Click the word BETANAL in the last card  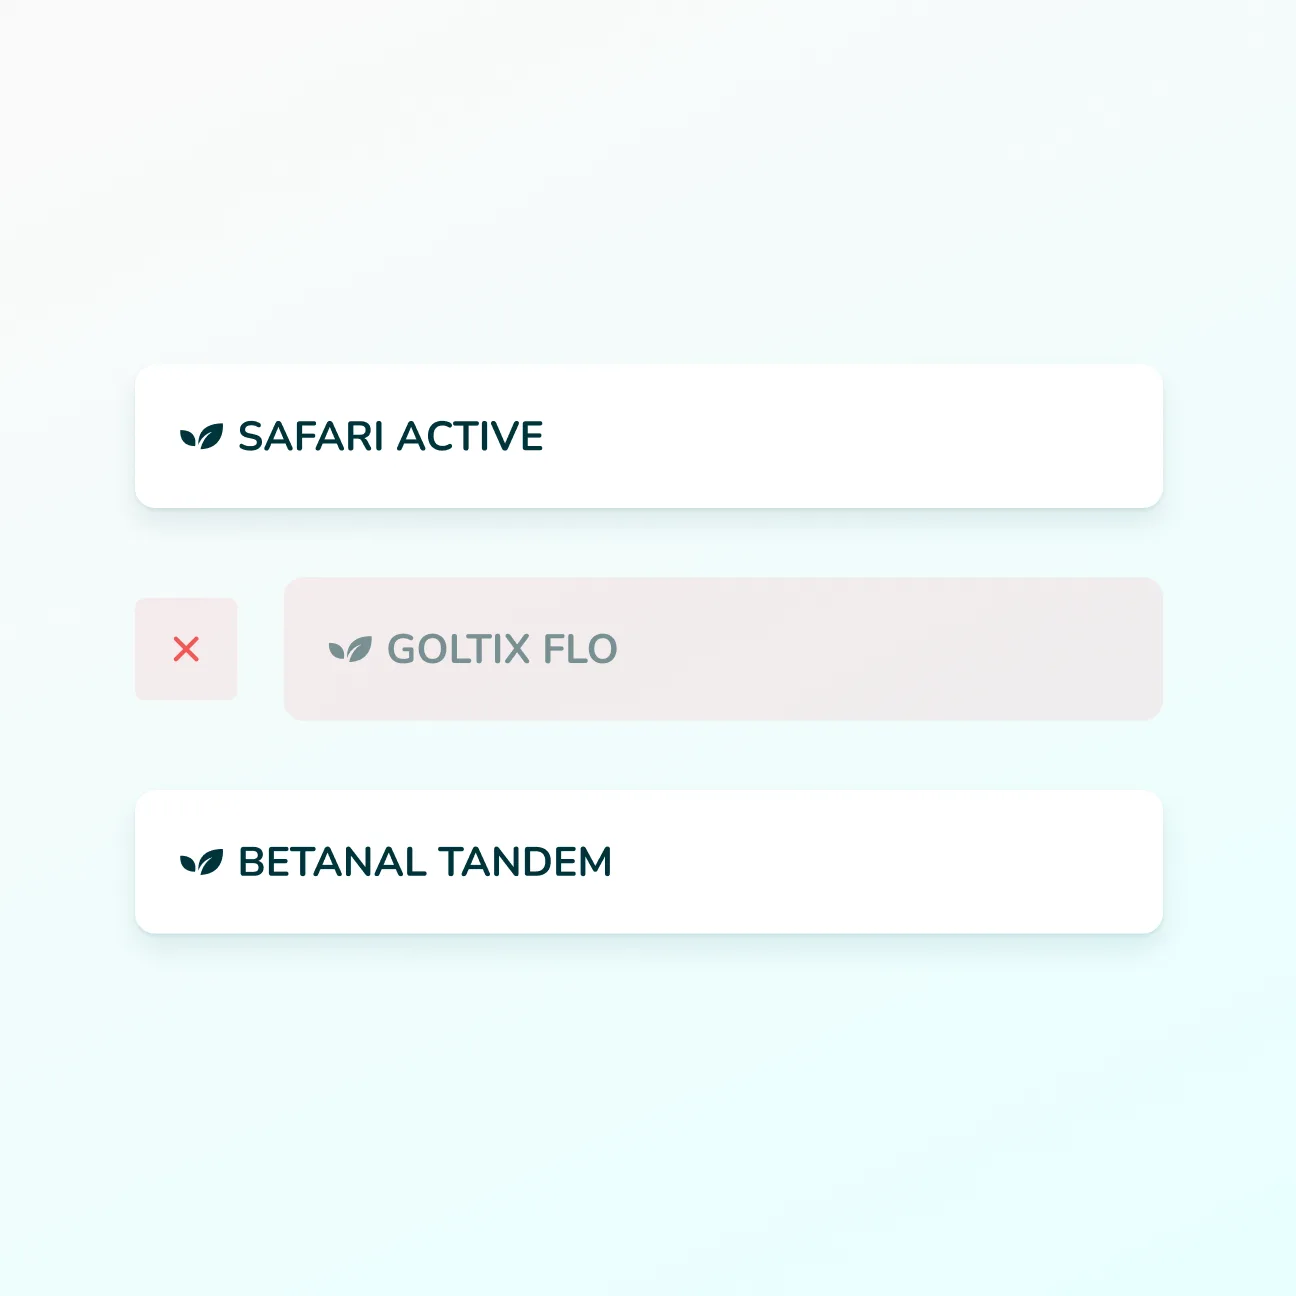[332, 862]
